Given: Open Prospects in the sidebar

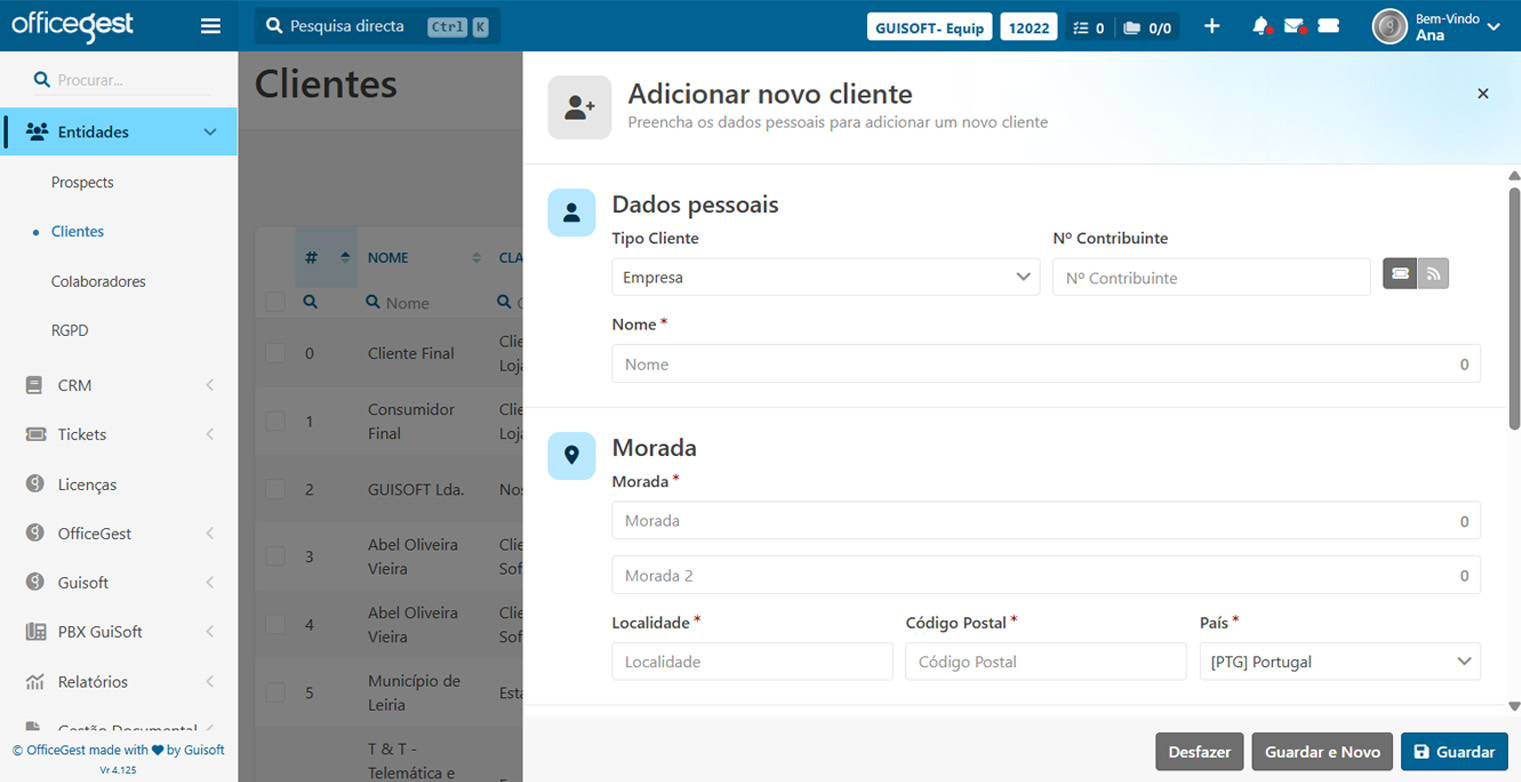Looking at the screenshot, I should pyautogui.click(x=82, y=182).
